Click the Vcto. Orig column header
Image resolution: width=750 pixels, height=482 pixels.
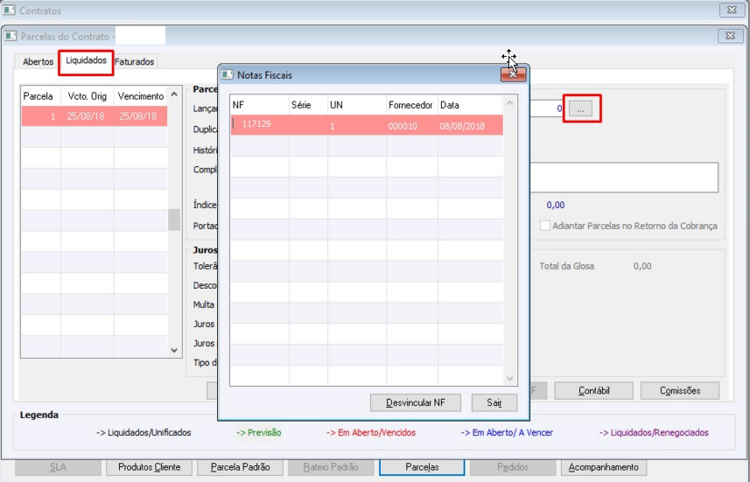pos(87,96)
